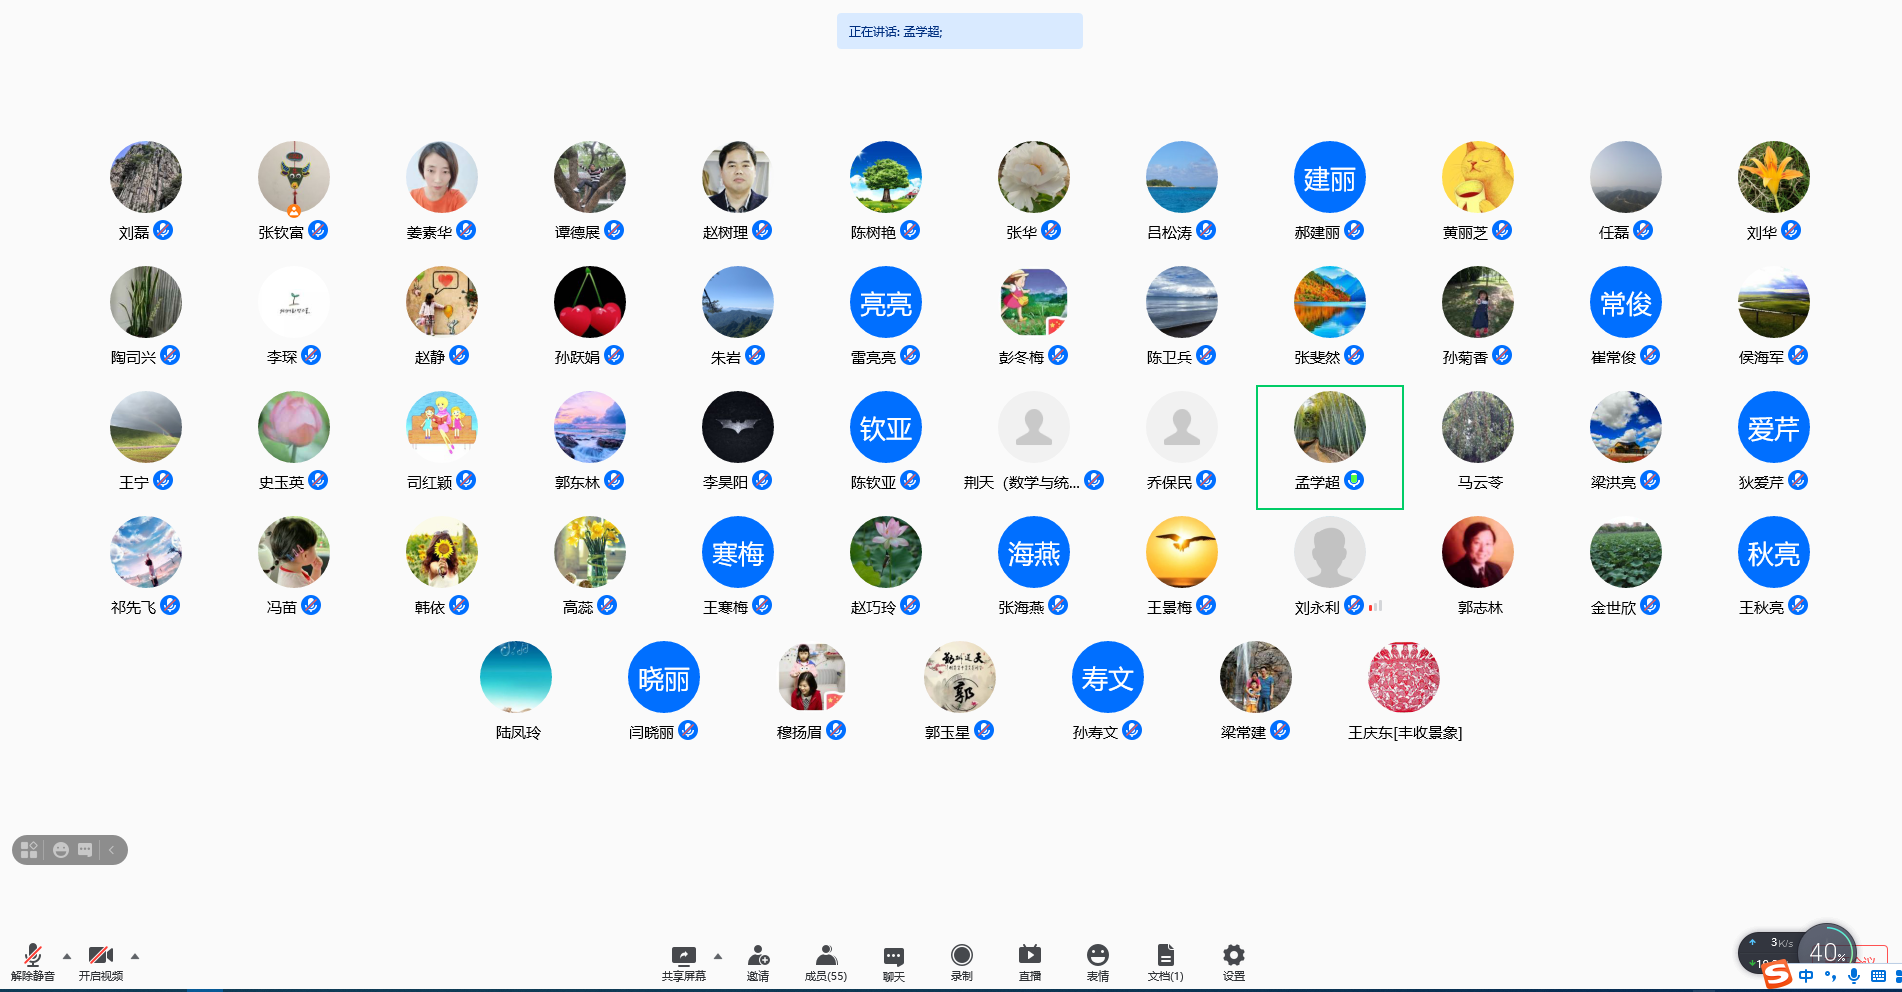
Task: Click the speaking indicator banner 正在讲话
Action: click(x=959, y=31)
